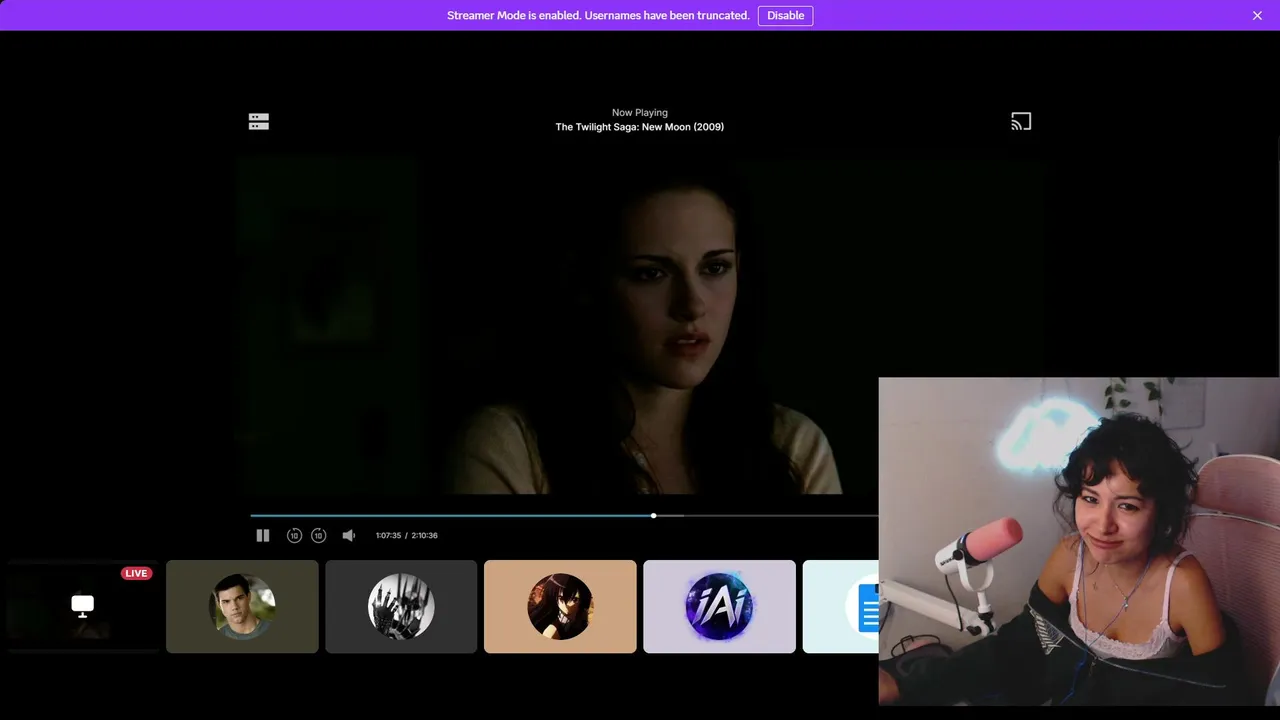Select the LIVE screen share tile

click(x=83, y=606)
